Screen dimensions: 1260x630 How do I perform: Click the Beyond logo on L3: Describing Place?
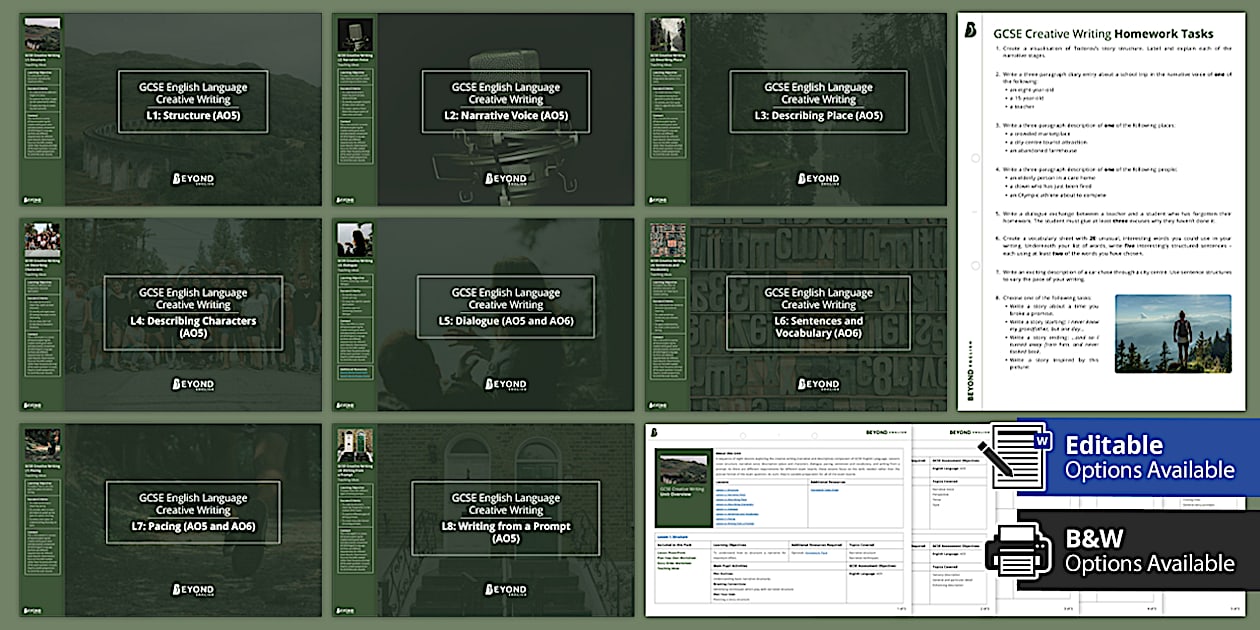(819, 178)
